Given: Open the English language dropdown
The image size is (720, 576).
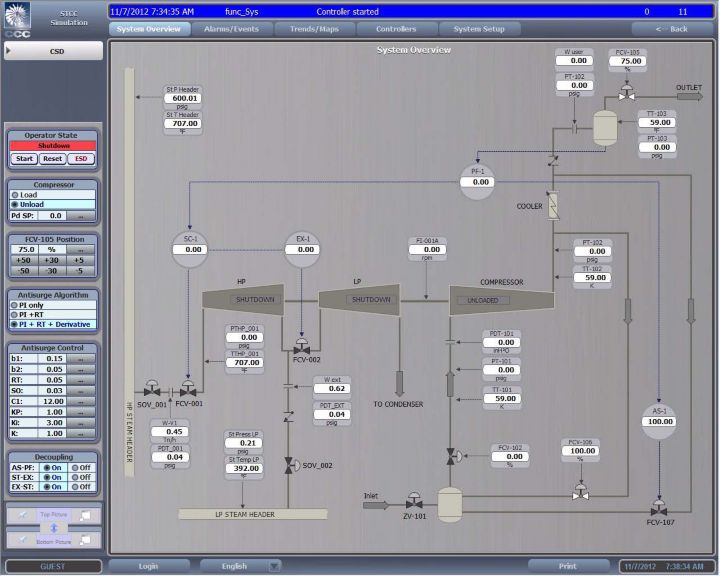Looking at the screenshot, I should pyautogui.click(x=274, y=566).
